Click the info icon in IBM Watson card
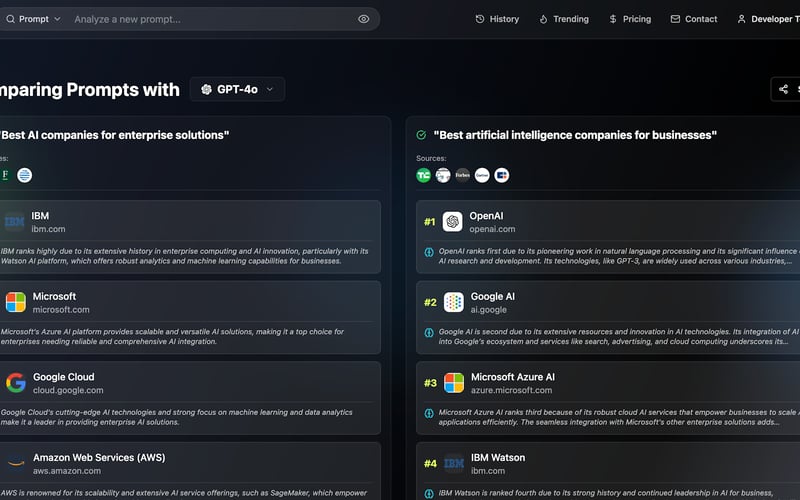 429,494
